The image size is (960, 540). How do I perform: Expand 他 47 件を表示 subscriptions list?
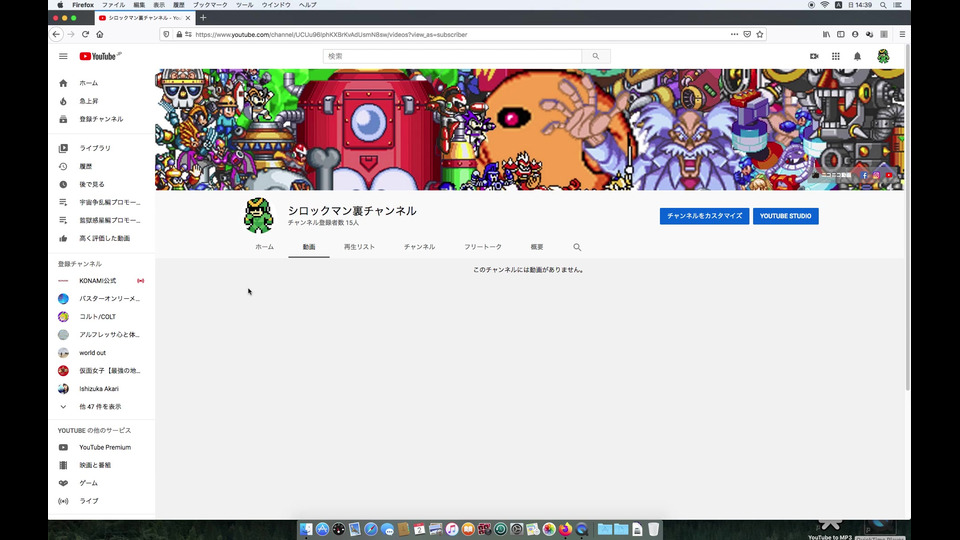(102, 407)
